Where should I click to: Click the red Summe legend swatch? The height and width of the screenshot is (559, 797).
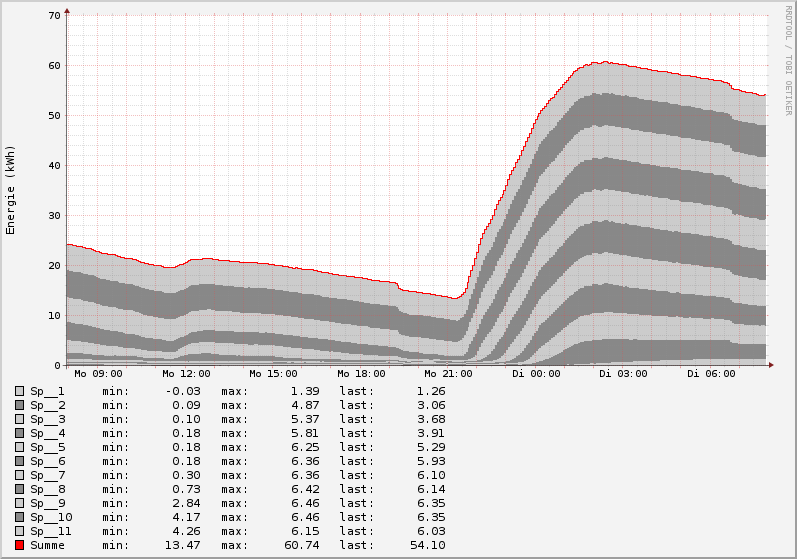point(19,545)
